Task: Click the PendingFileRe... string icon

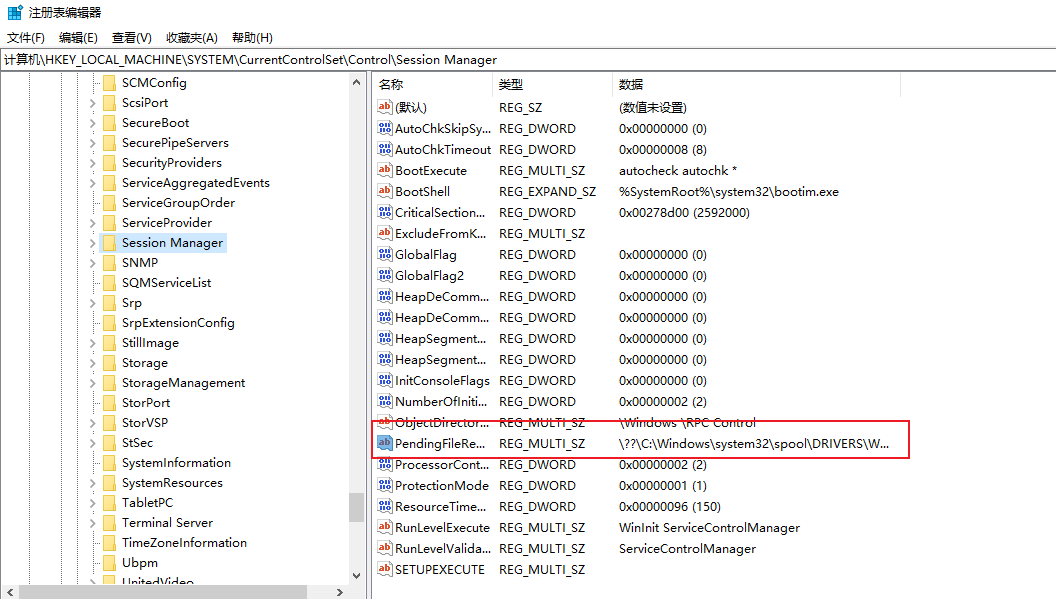Action: [385, 443]
